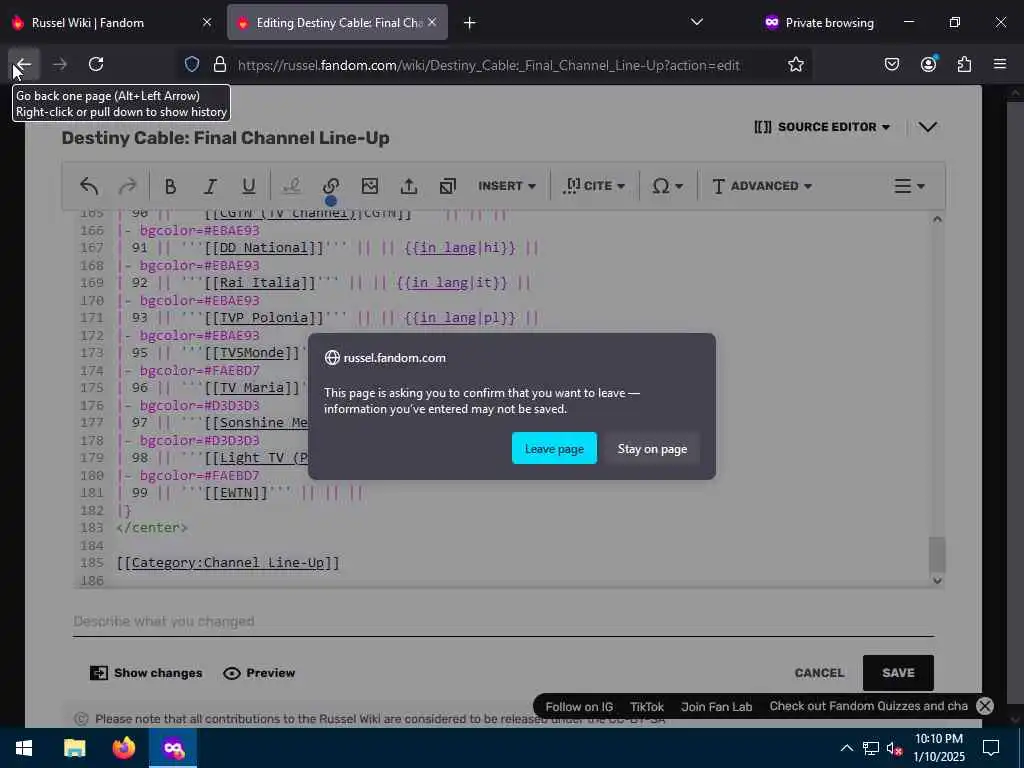
Task: Click Show changes
Action: pyautogui.click(x=146, y=673)
